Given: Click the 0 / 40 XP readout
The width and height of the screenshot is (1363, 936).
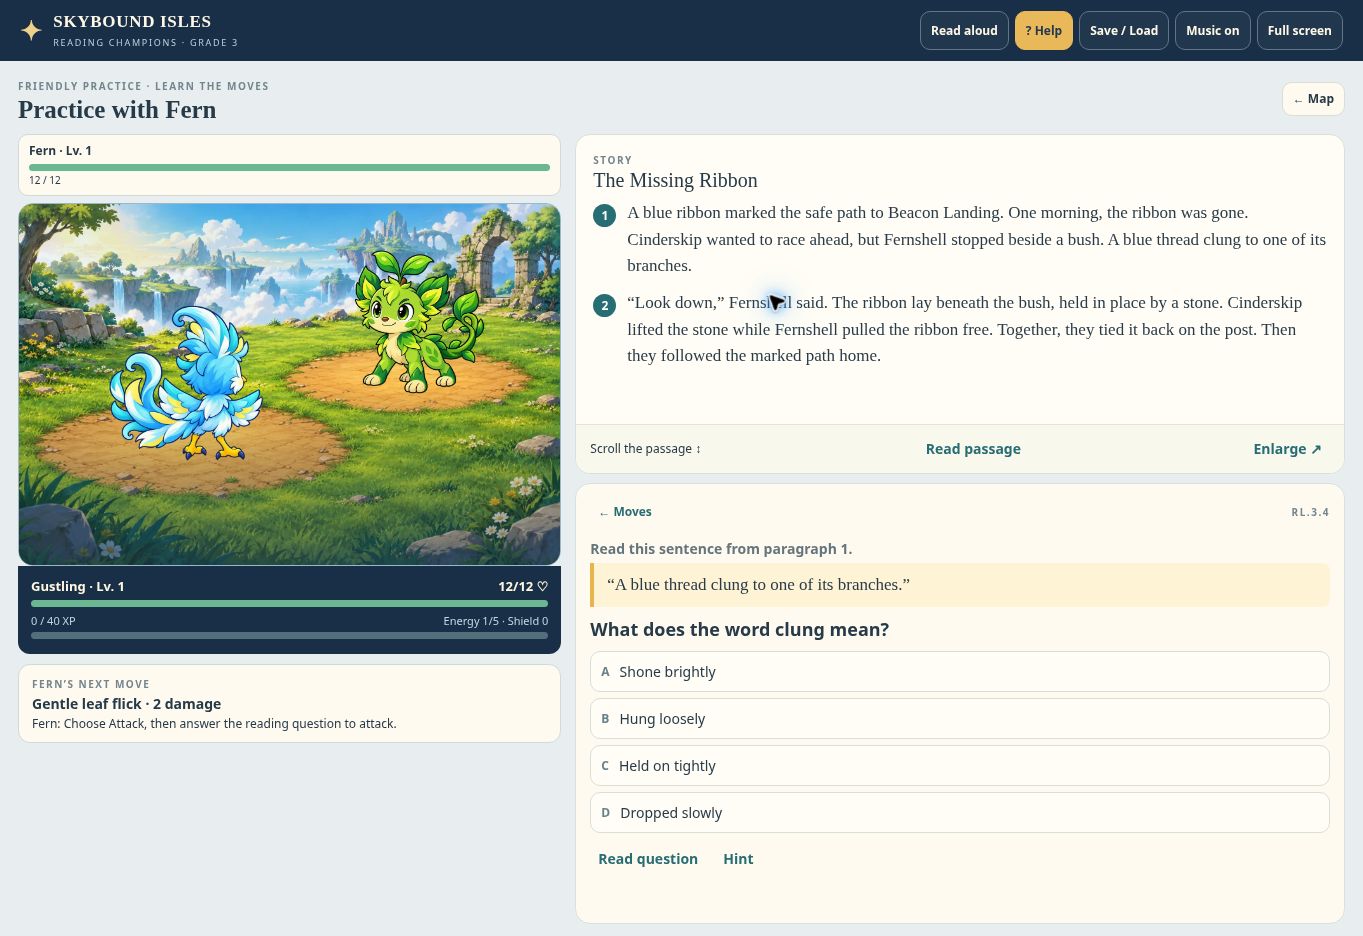Looking at the screenshot, I should click(53, 621).
